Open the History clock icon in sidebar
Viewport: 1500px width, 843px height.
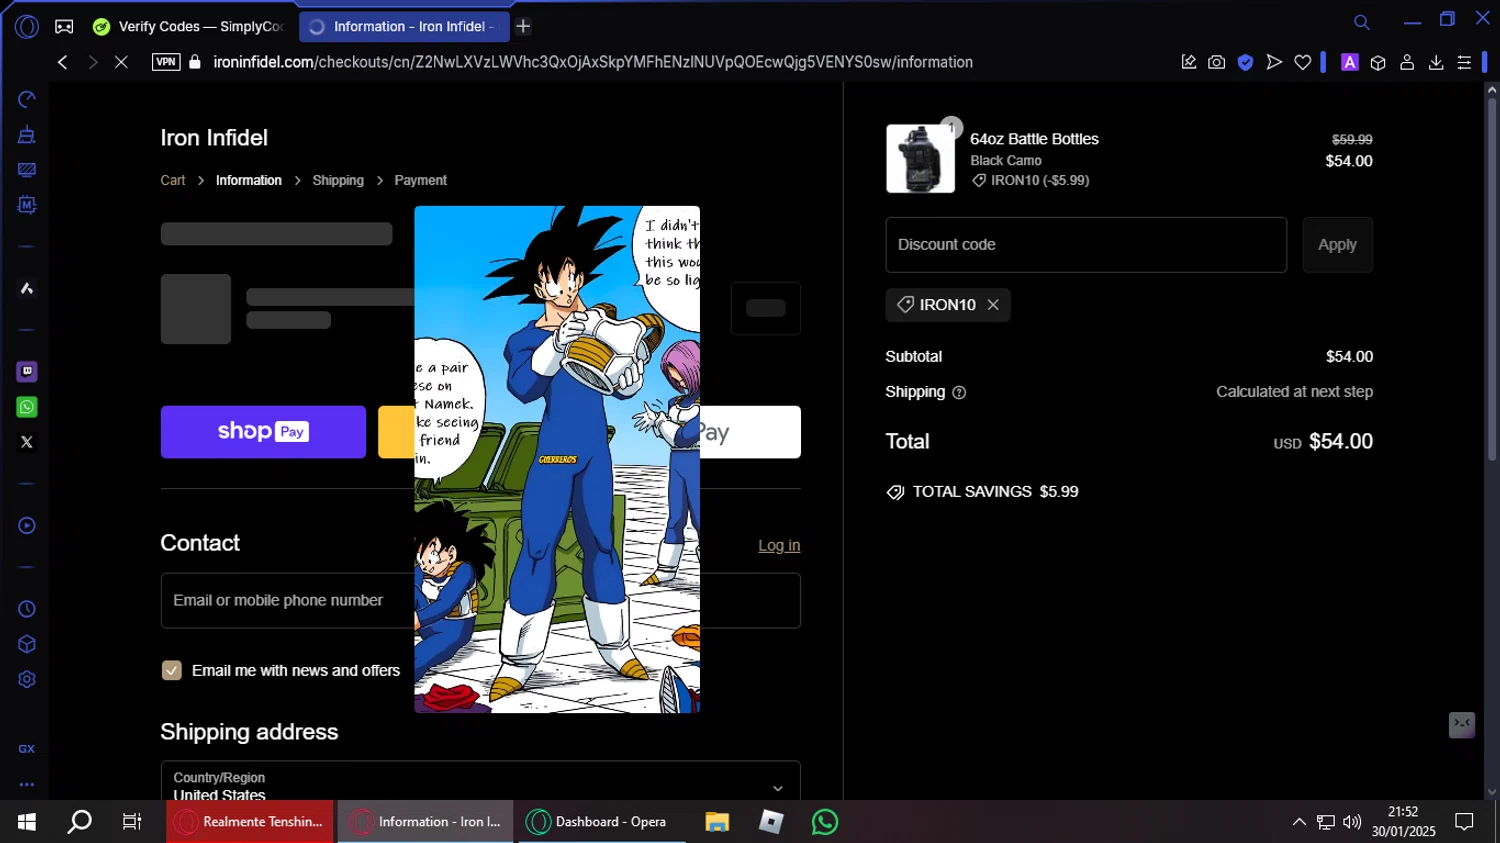pos(27,609)
